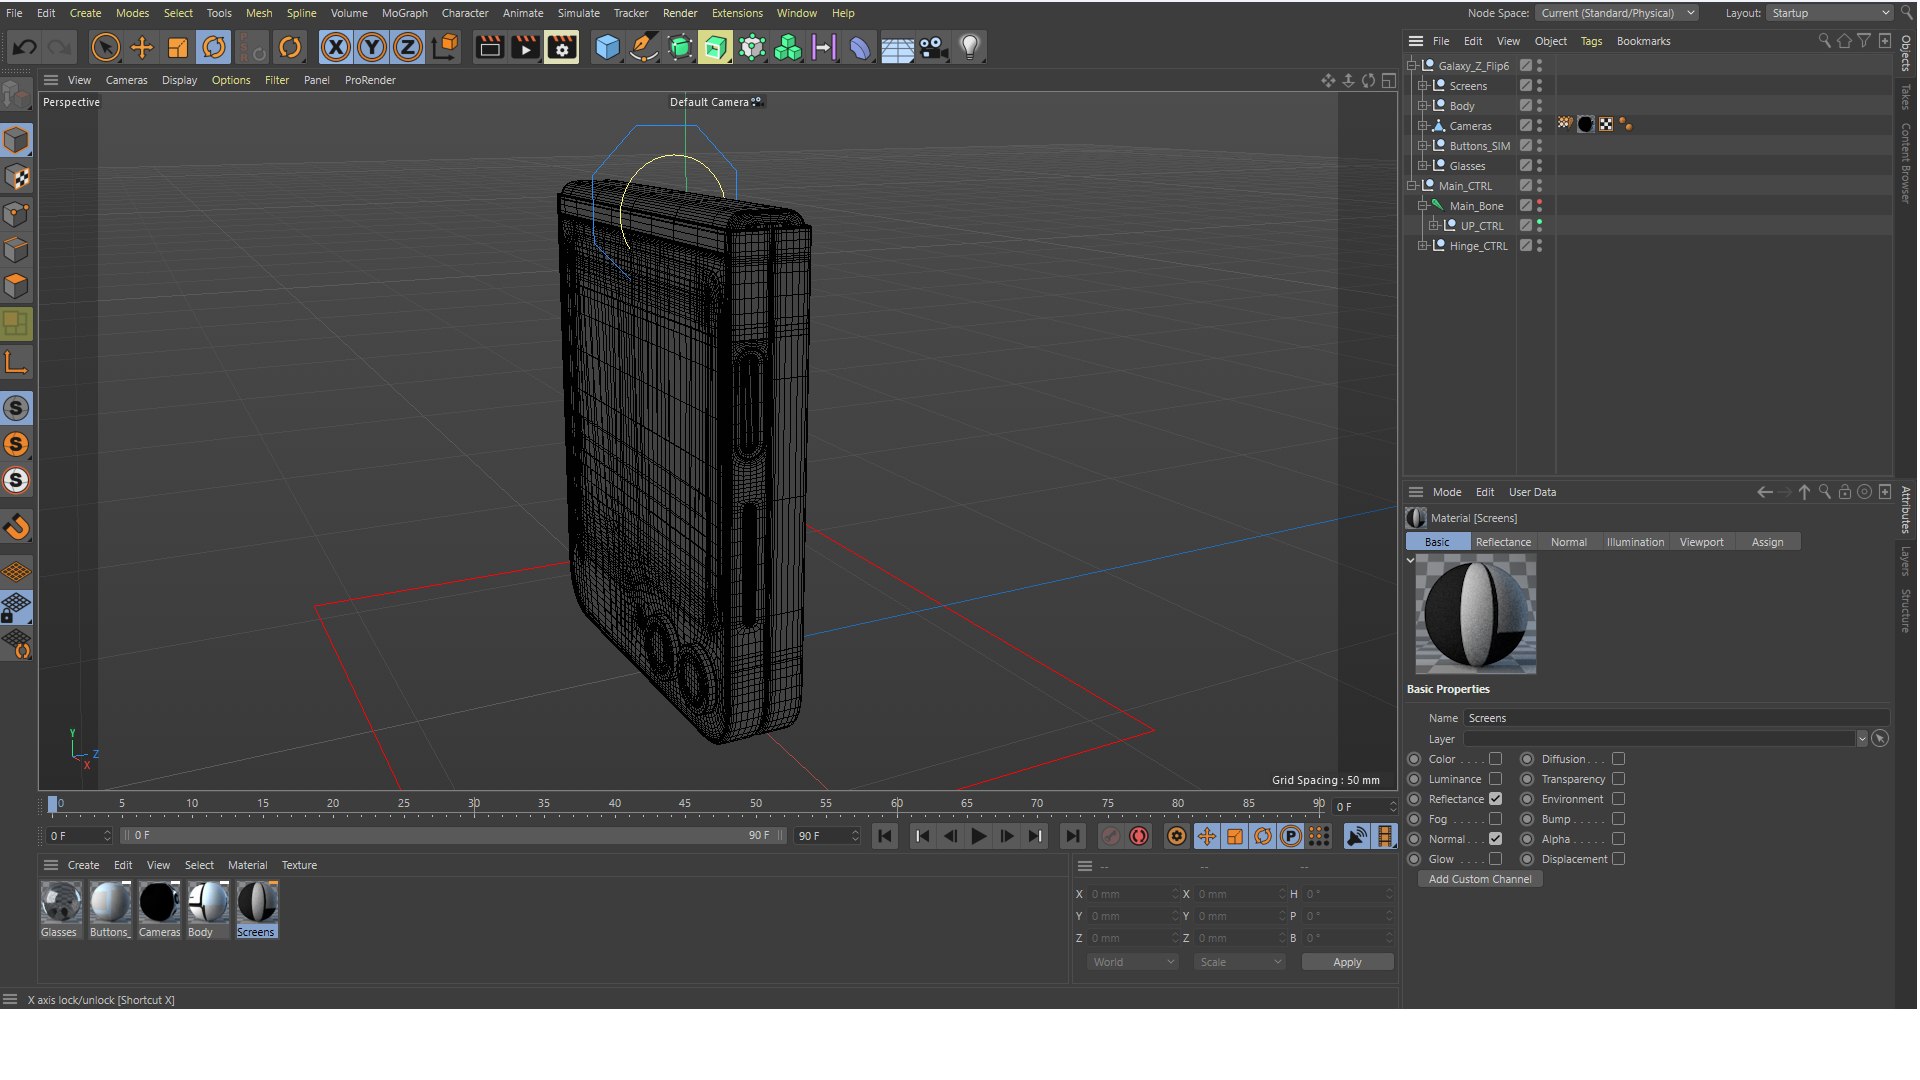The image size is (1920, 1080).
Task: Toggle Z axis lock
Action: [x=408, y=47]
